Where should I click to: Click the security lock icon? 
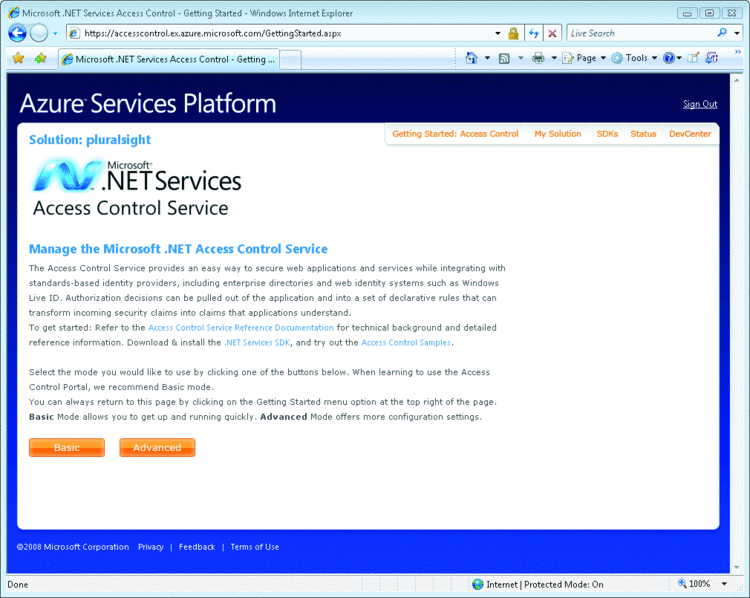tap(513, 33)
